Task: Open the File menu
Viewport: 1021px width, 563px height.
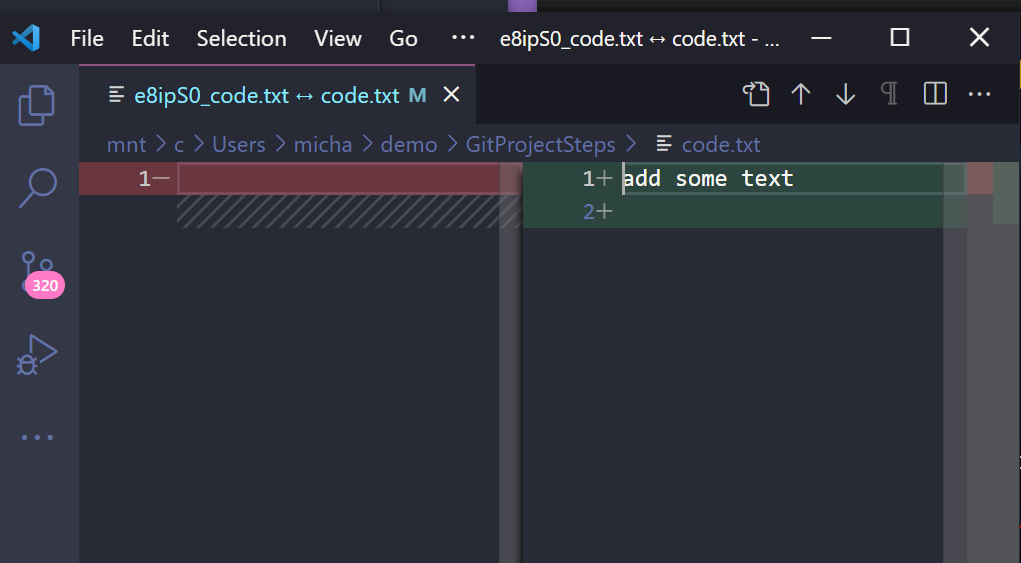Action: coord(87,38)
